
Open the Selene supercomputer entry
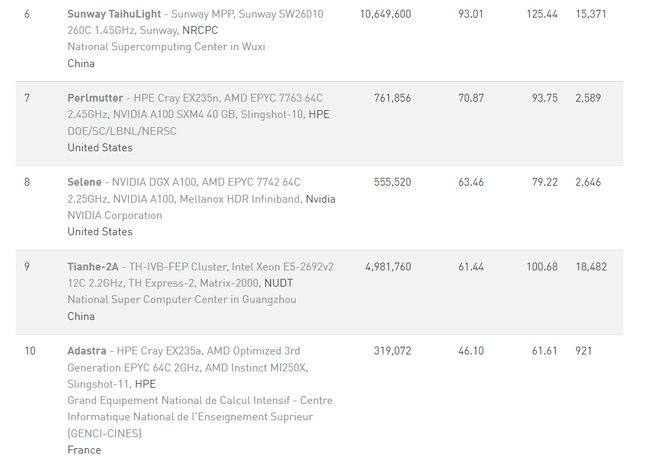[84, 182]
